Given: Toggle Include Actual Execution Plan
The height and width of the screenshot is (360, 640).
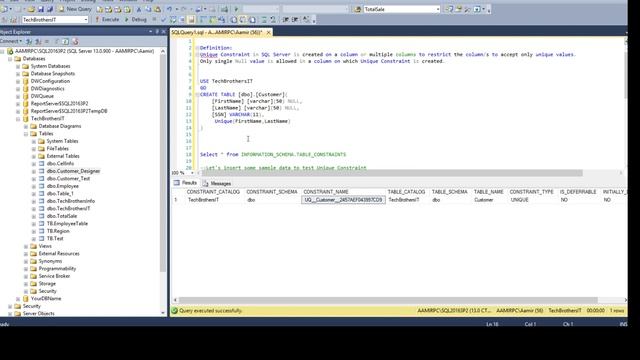Looking at the screenshot, I should click(x=203, y=19).
